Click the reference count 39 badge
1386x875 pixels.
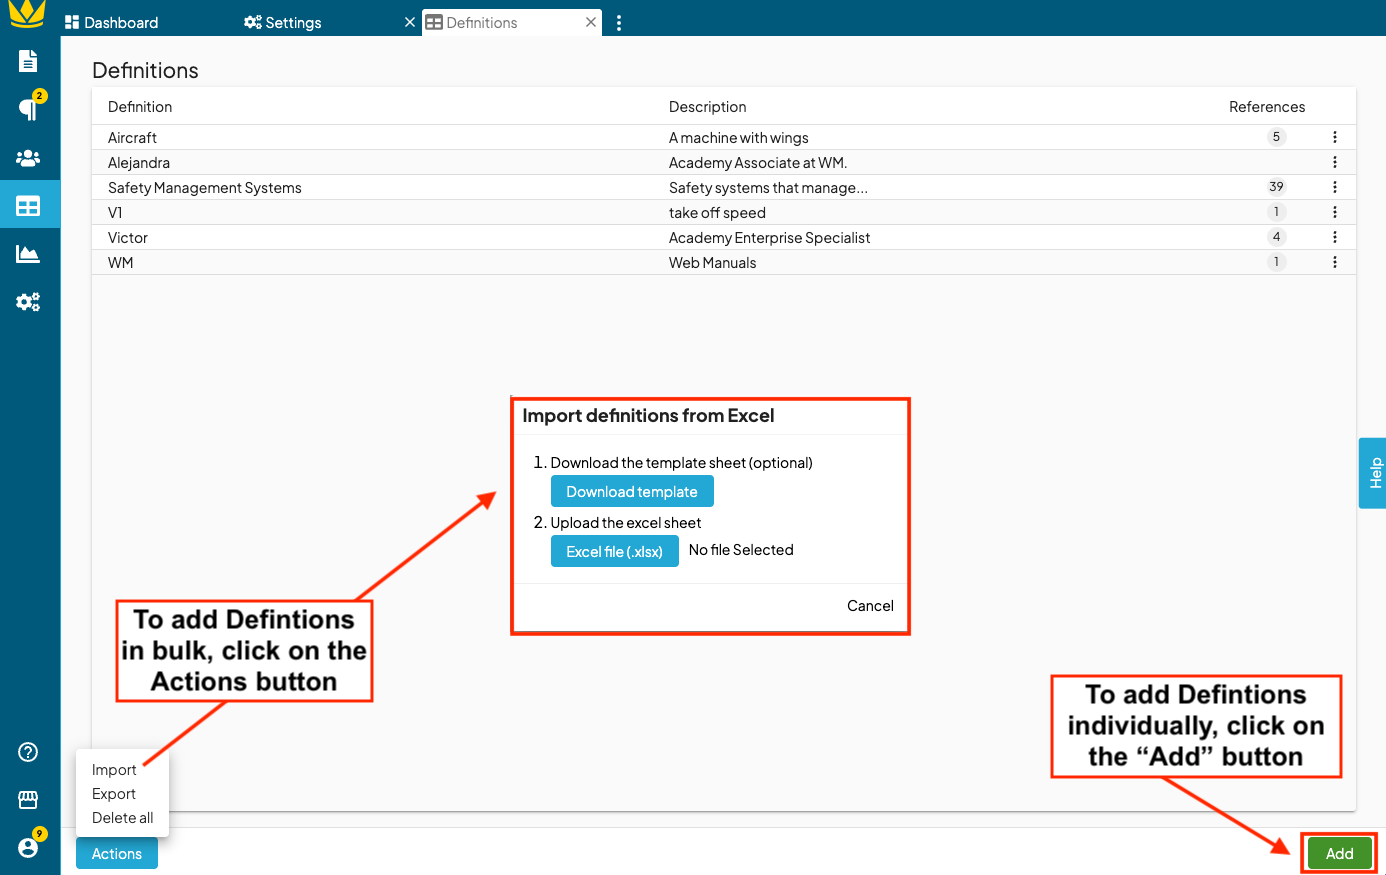1276,187
